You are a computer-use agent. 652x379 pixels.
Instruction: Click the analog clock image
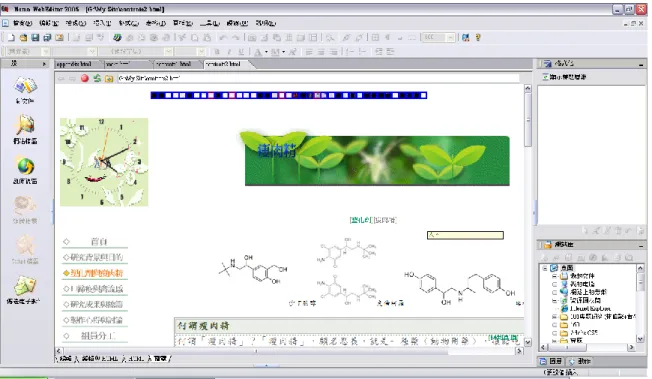pos(104,162)
